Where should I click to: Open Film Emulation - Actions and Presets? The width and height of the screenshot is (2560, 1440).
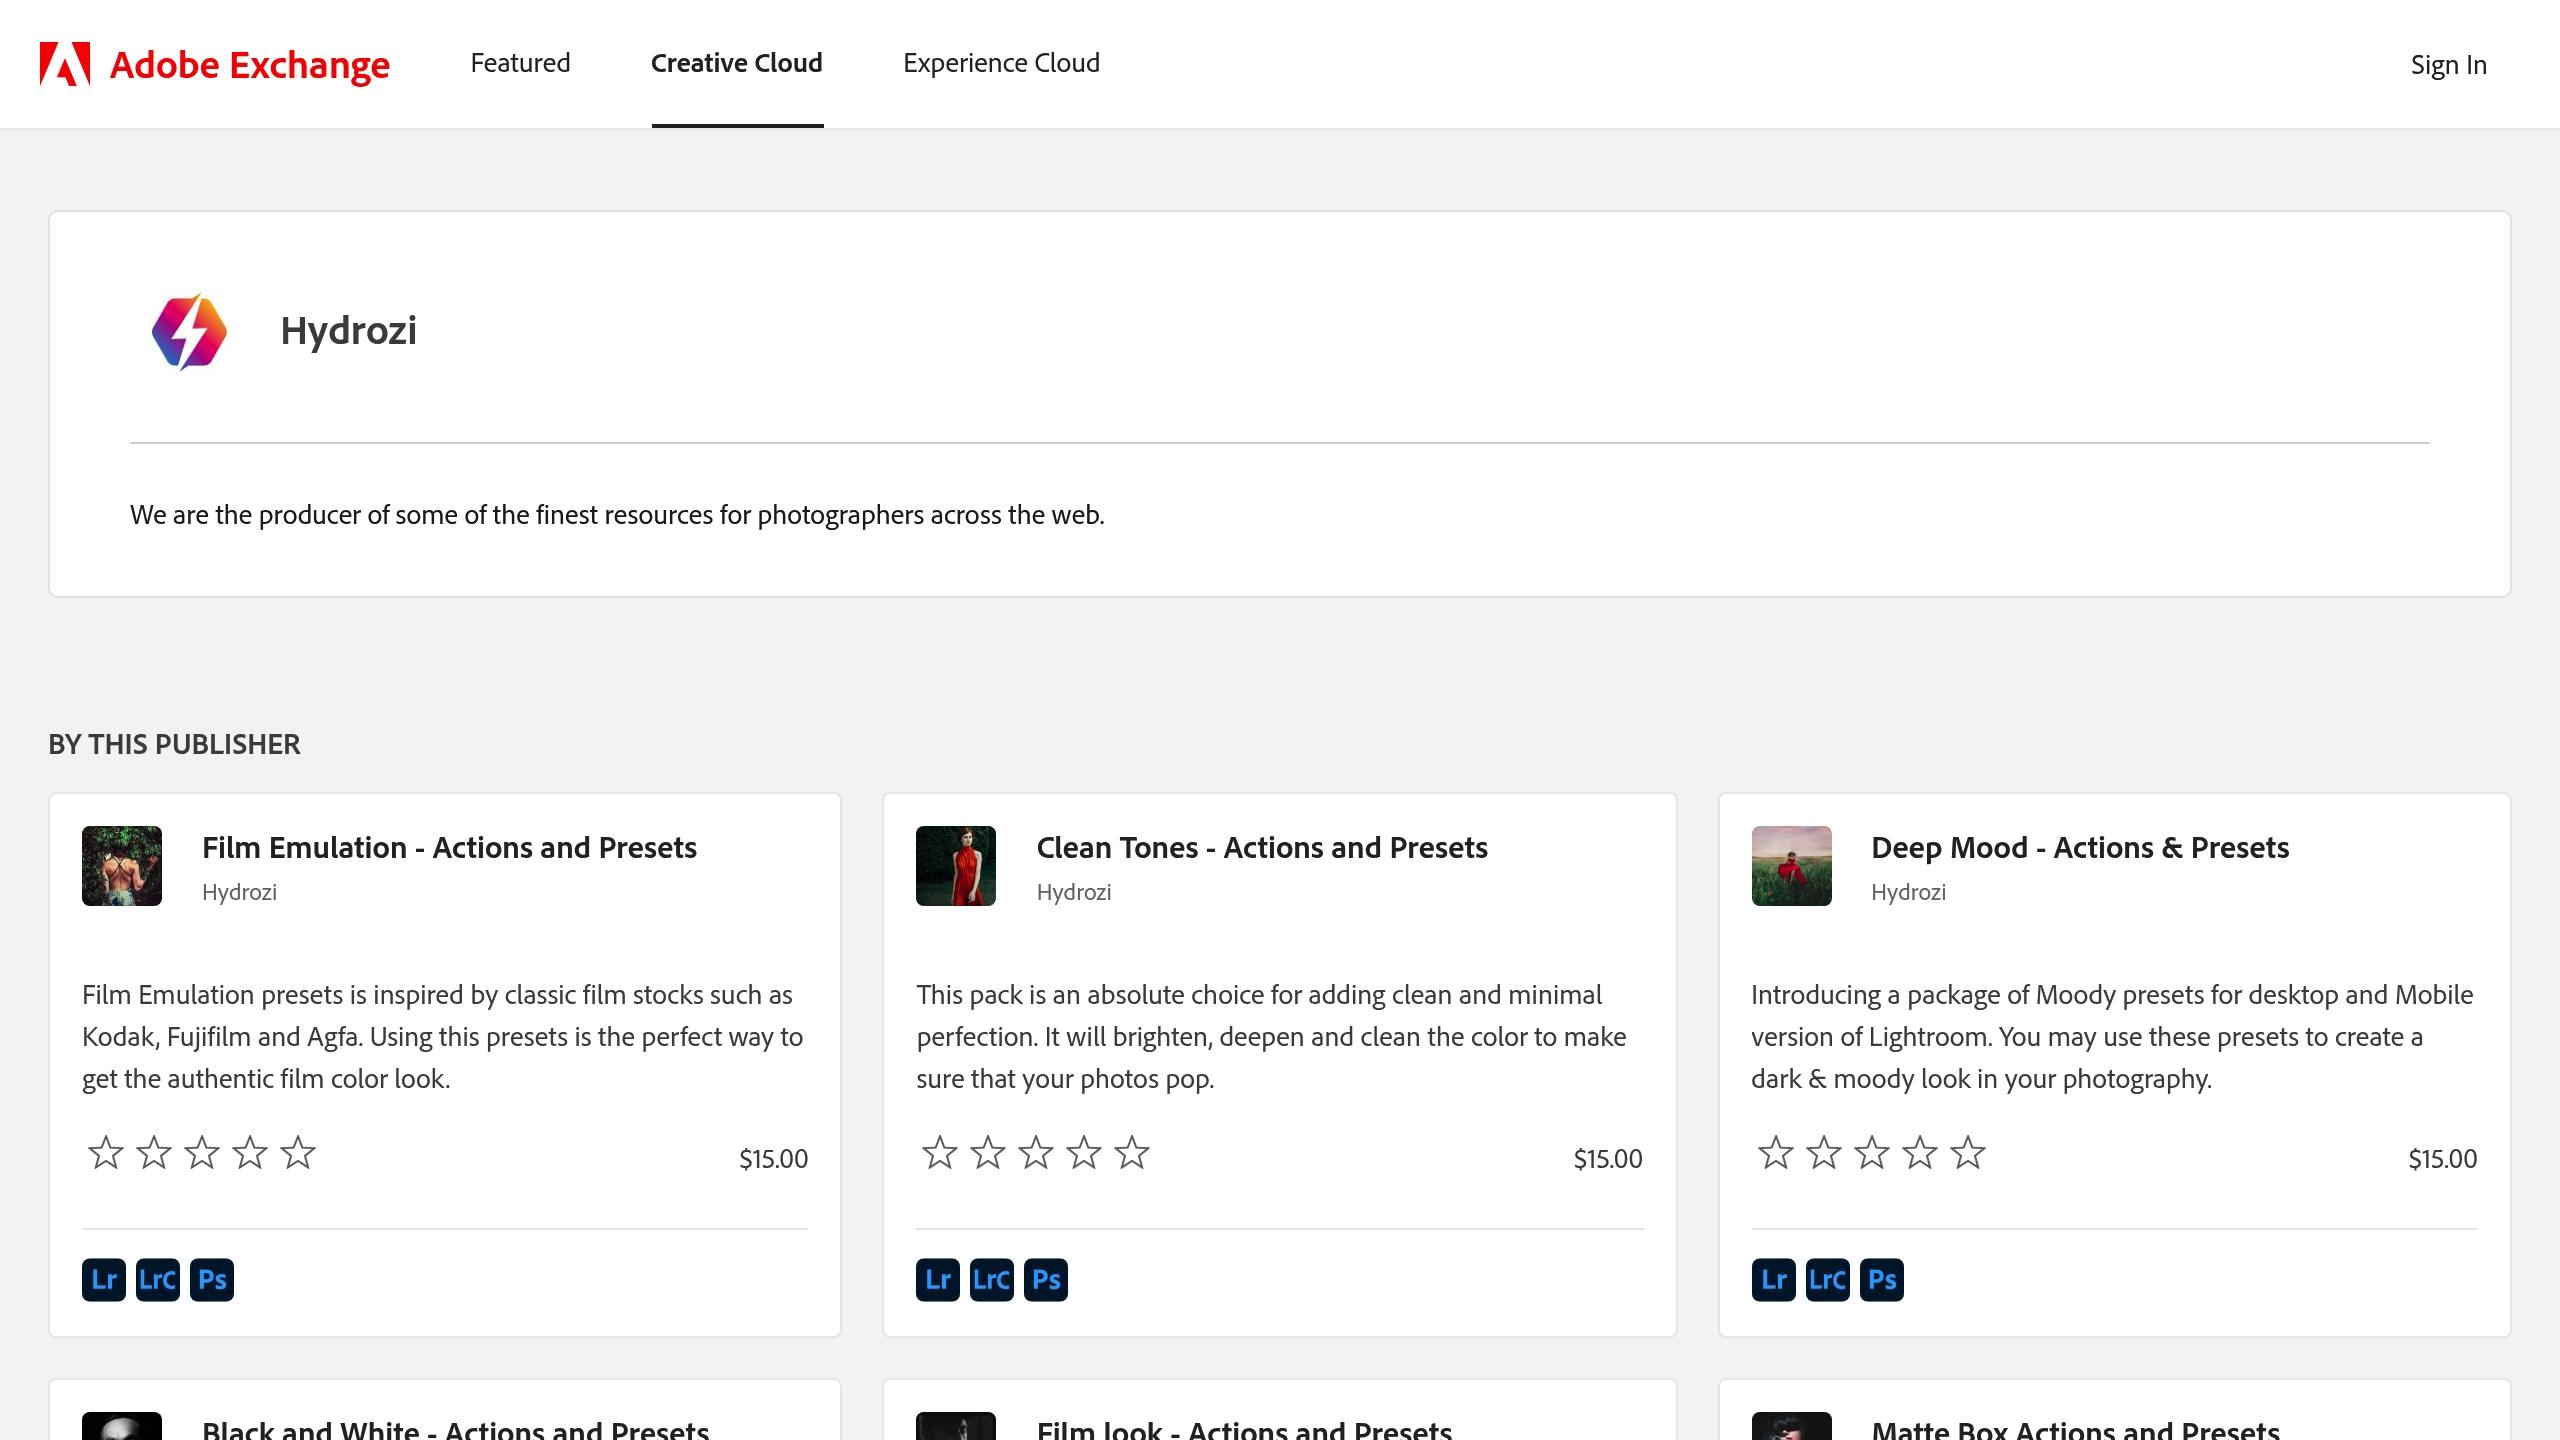point(449,848)
